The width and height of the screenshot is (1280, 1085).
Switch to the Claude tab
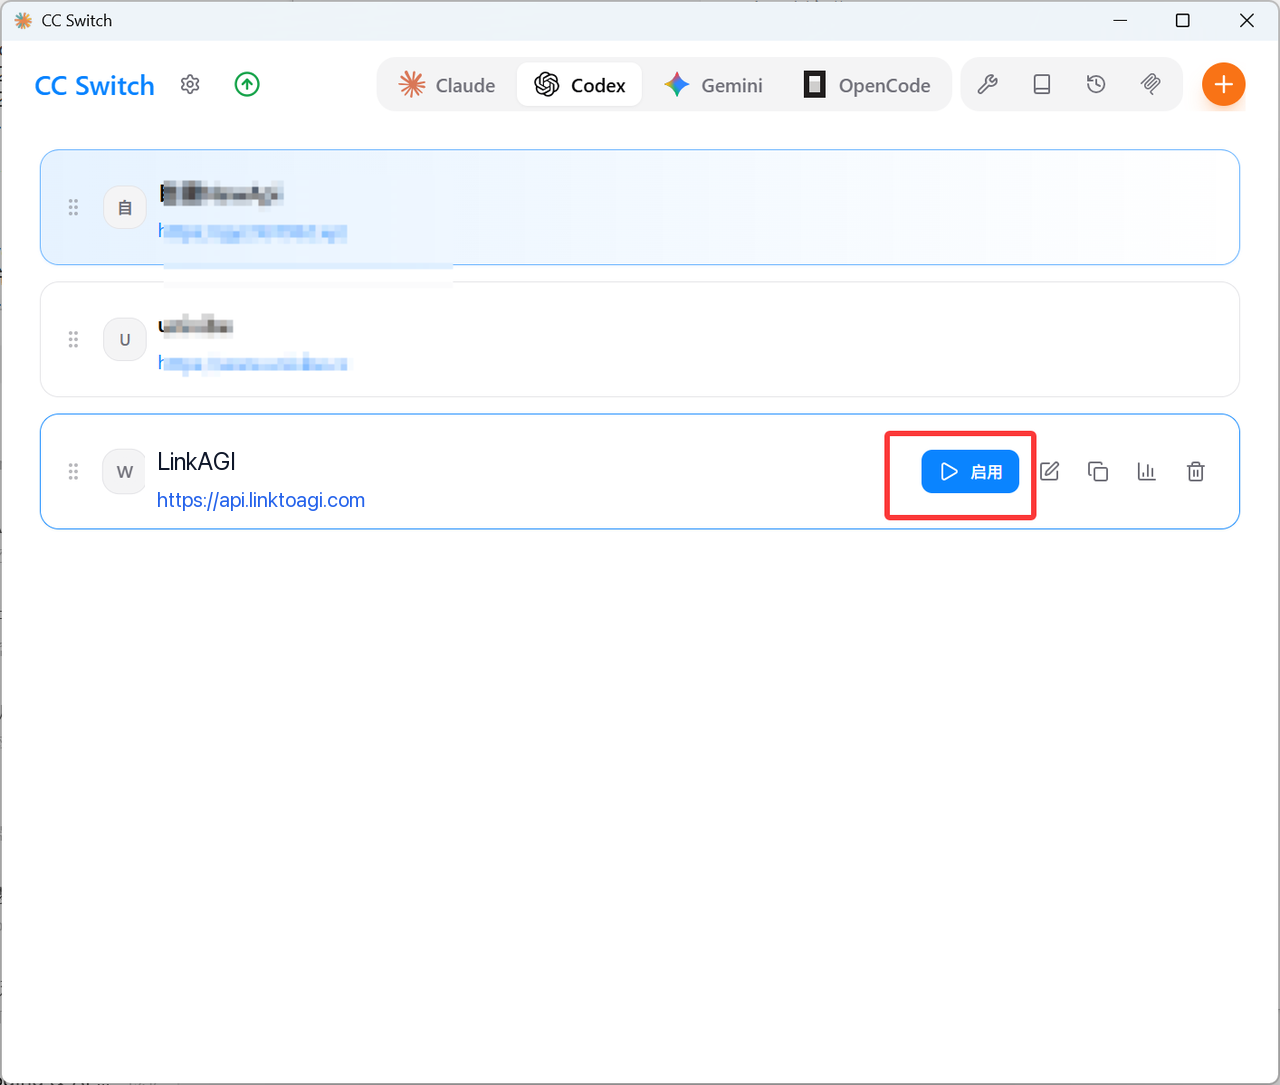click(x=447, y=85)
